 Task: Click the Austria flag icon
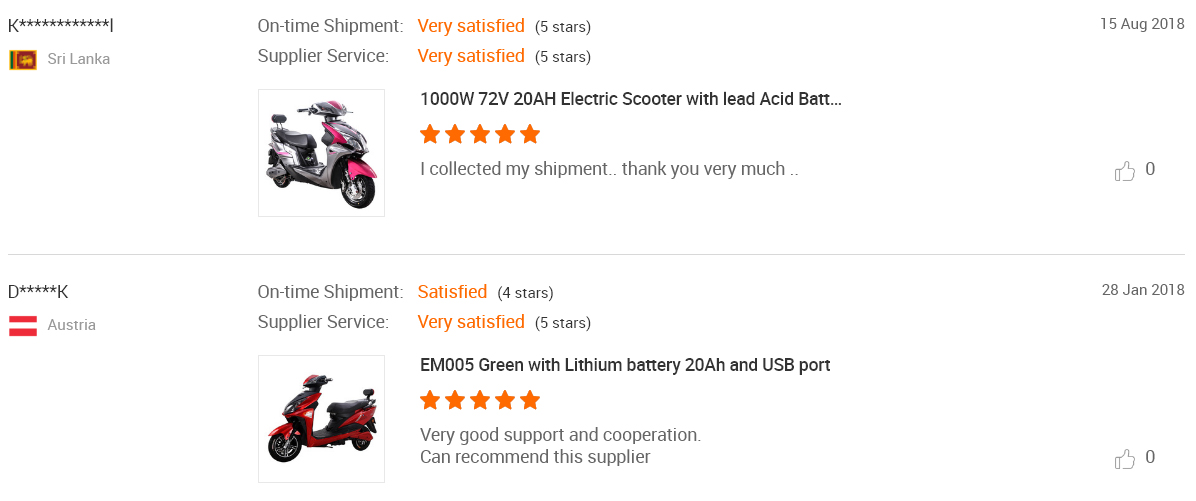click(x=23, y=326)
